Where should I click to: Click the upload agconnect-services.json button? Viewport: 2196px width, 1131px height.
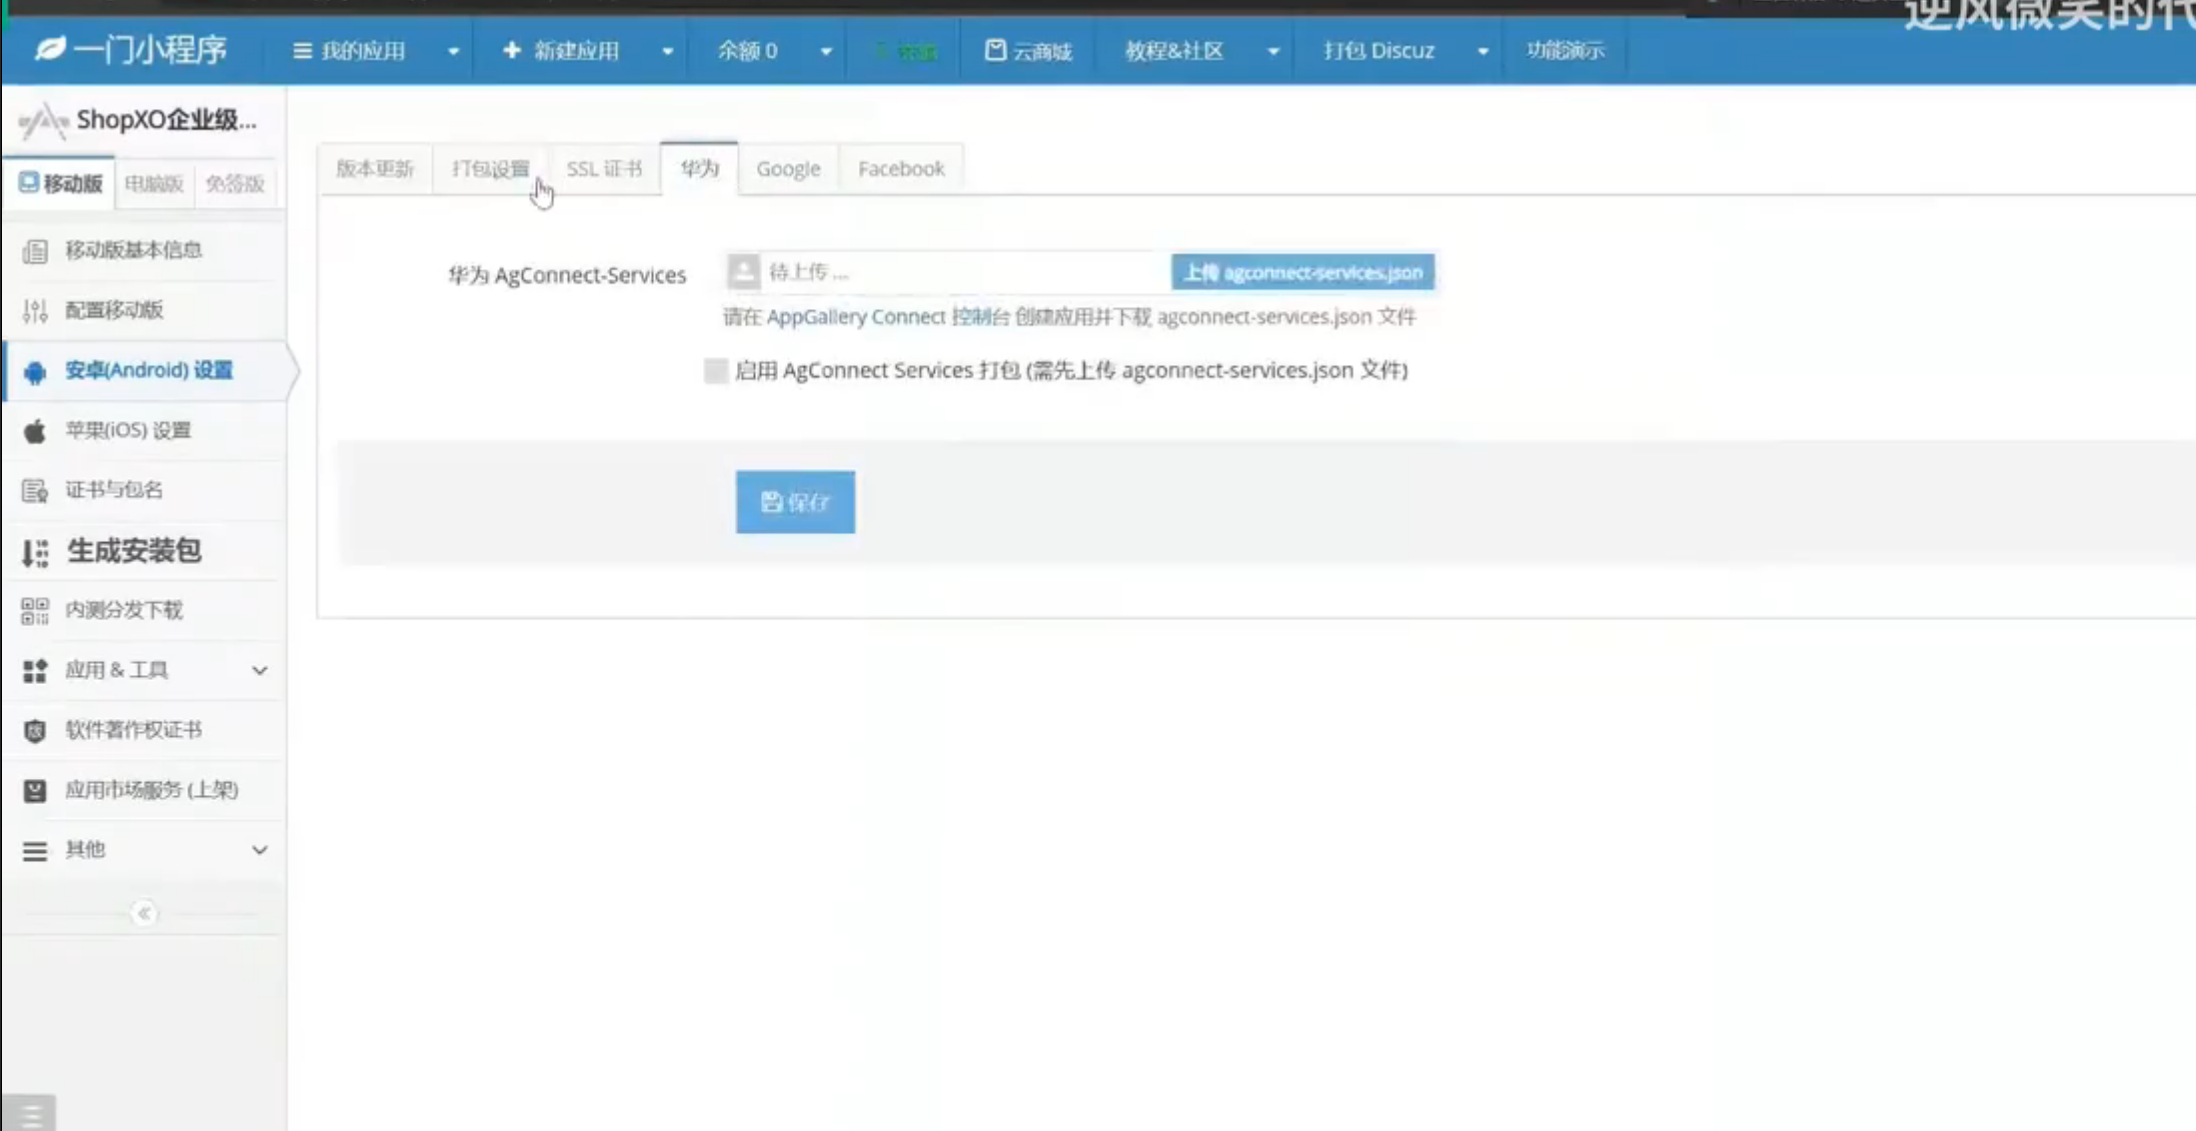point(1302,272)
